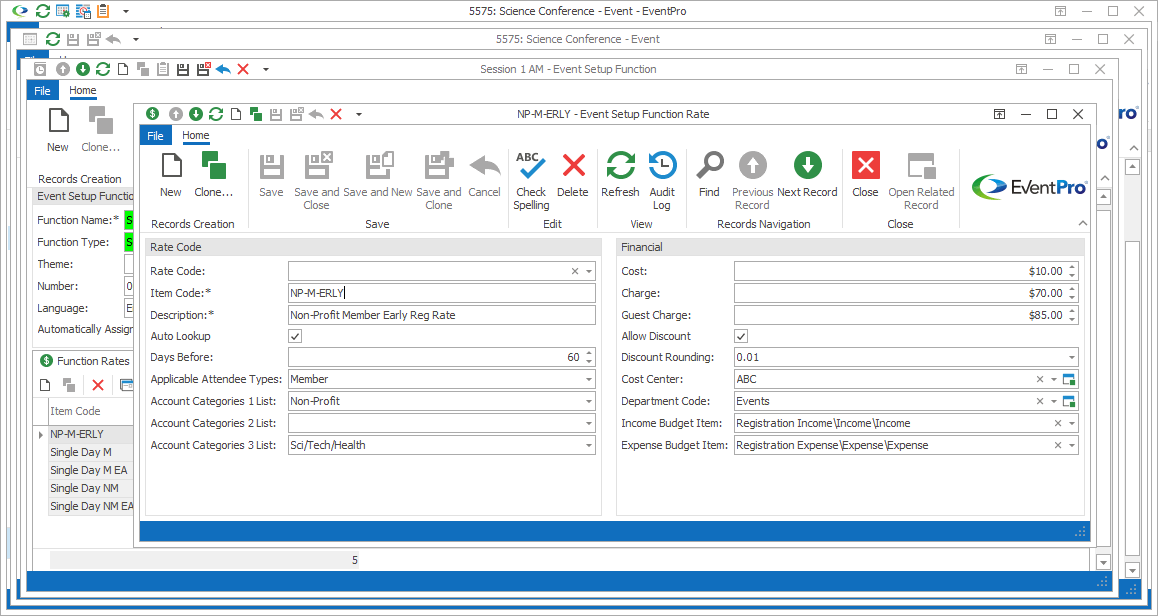Image resolution: width=1158 pixels, height=616 pixels.
Task: Open Department Code lookup window icon
Action: (1069, 401)
